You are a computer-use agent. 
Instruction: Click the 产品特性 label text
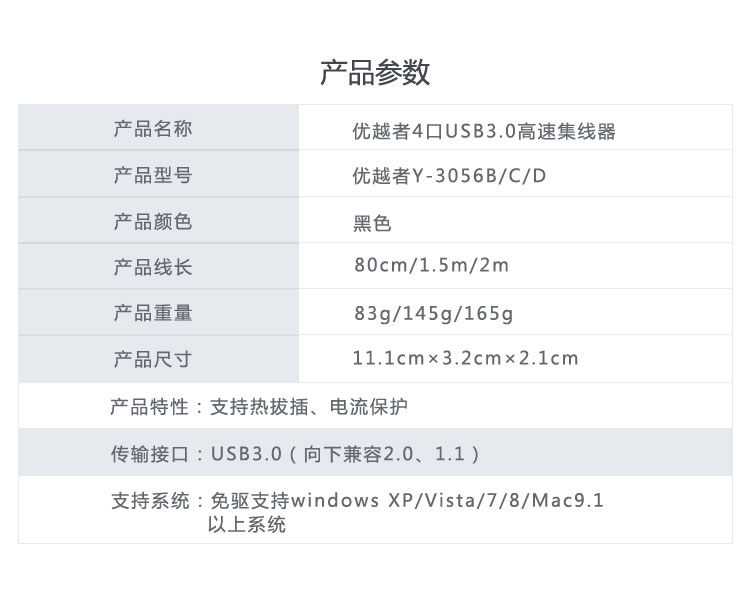tap(150, 407)
